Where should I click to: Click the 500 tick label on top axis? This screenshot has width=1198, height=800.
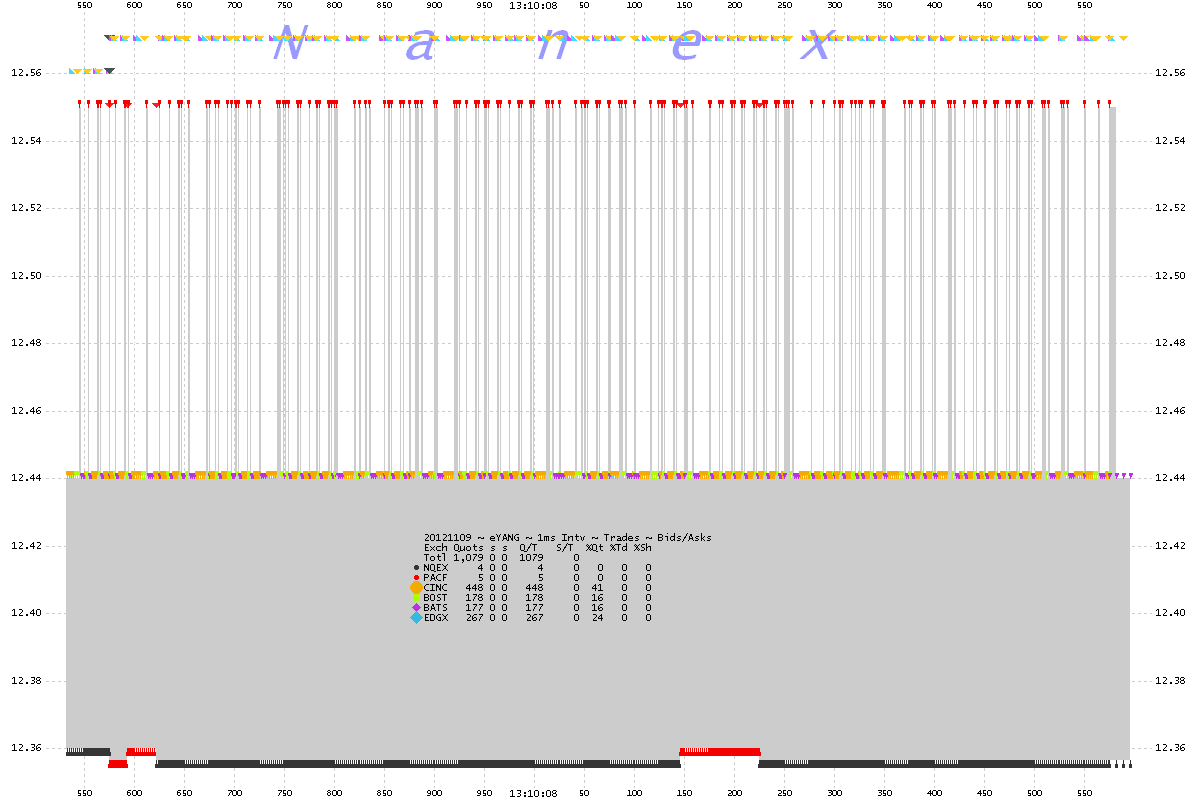point(1034,5)
